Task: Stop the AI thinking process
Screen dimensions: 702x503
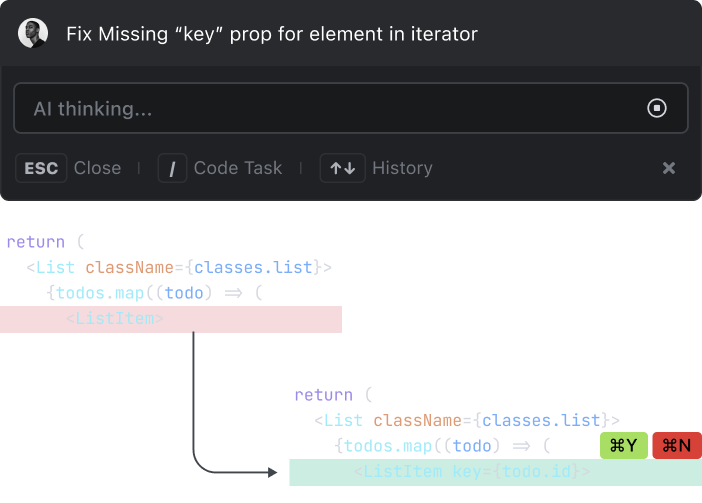Action: [x=656, y=108]
